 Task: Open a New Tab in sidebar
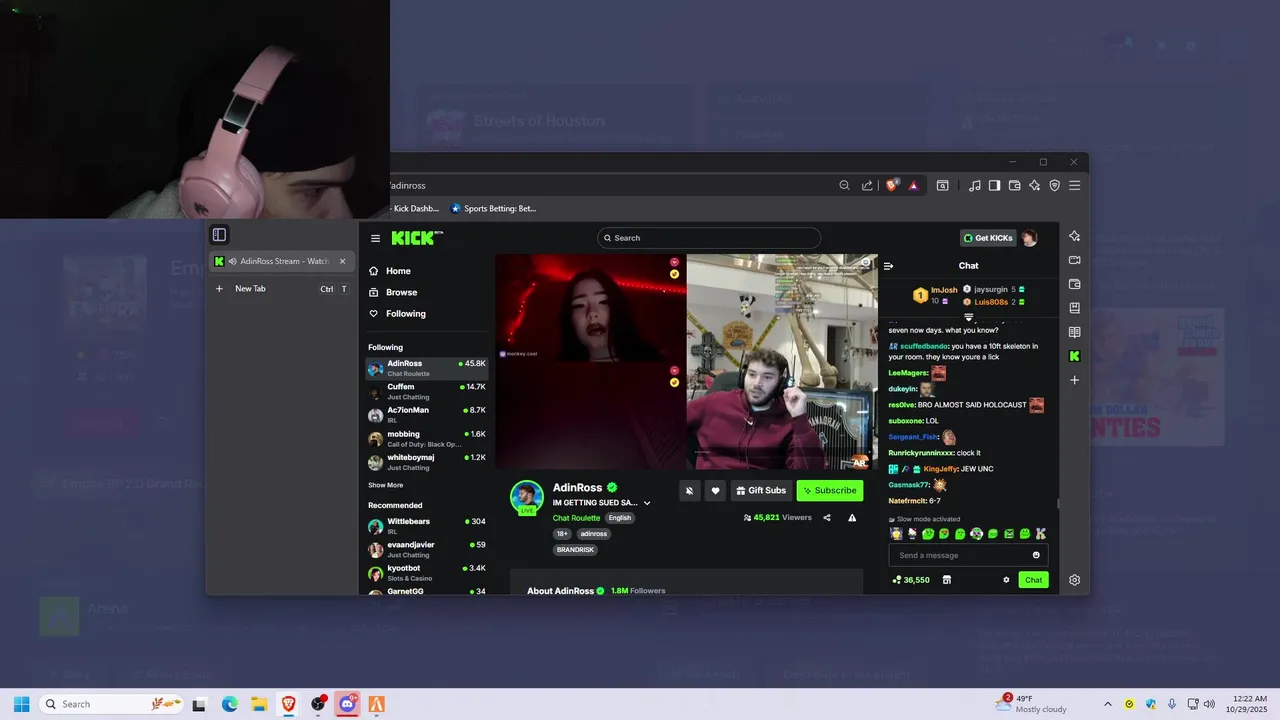click(280, 289)
